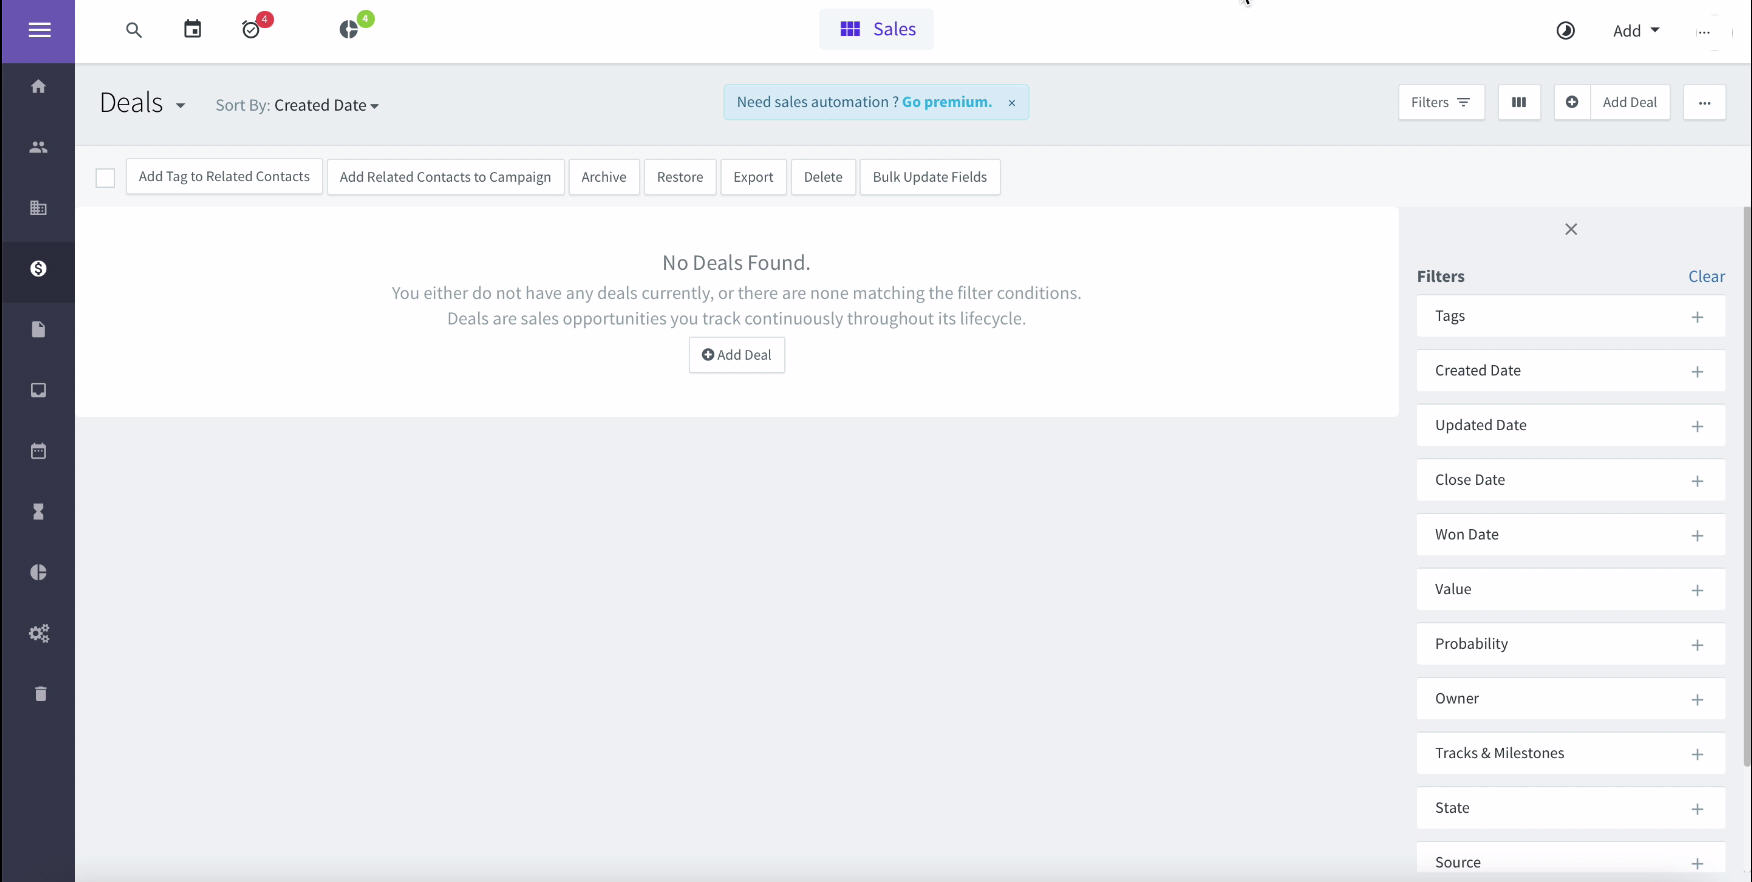Viewport: 1752px width, 882px height.
Task: Open Inbox tray icon in sidebar
Action: 38,390
